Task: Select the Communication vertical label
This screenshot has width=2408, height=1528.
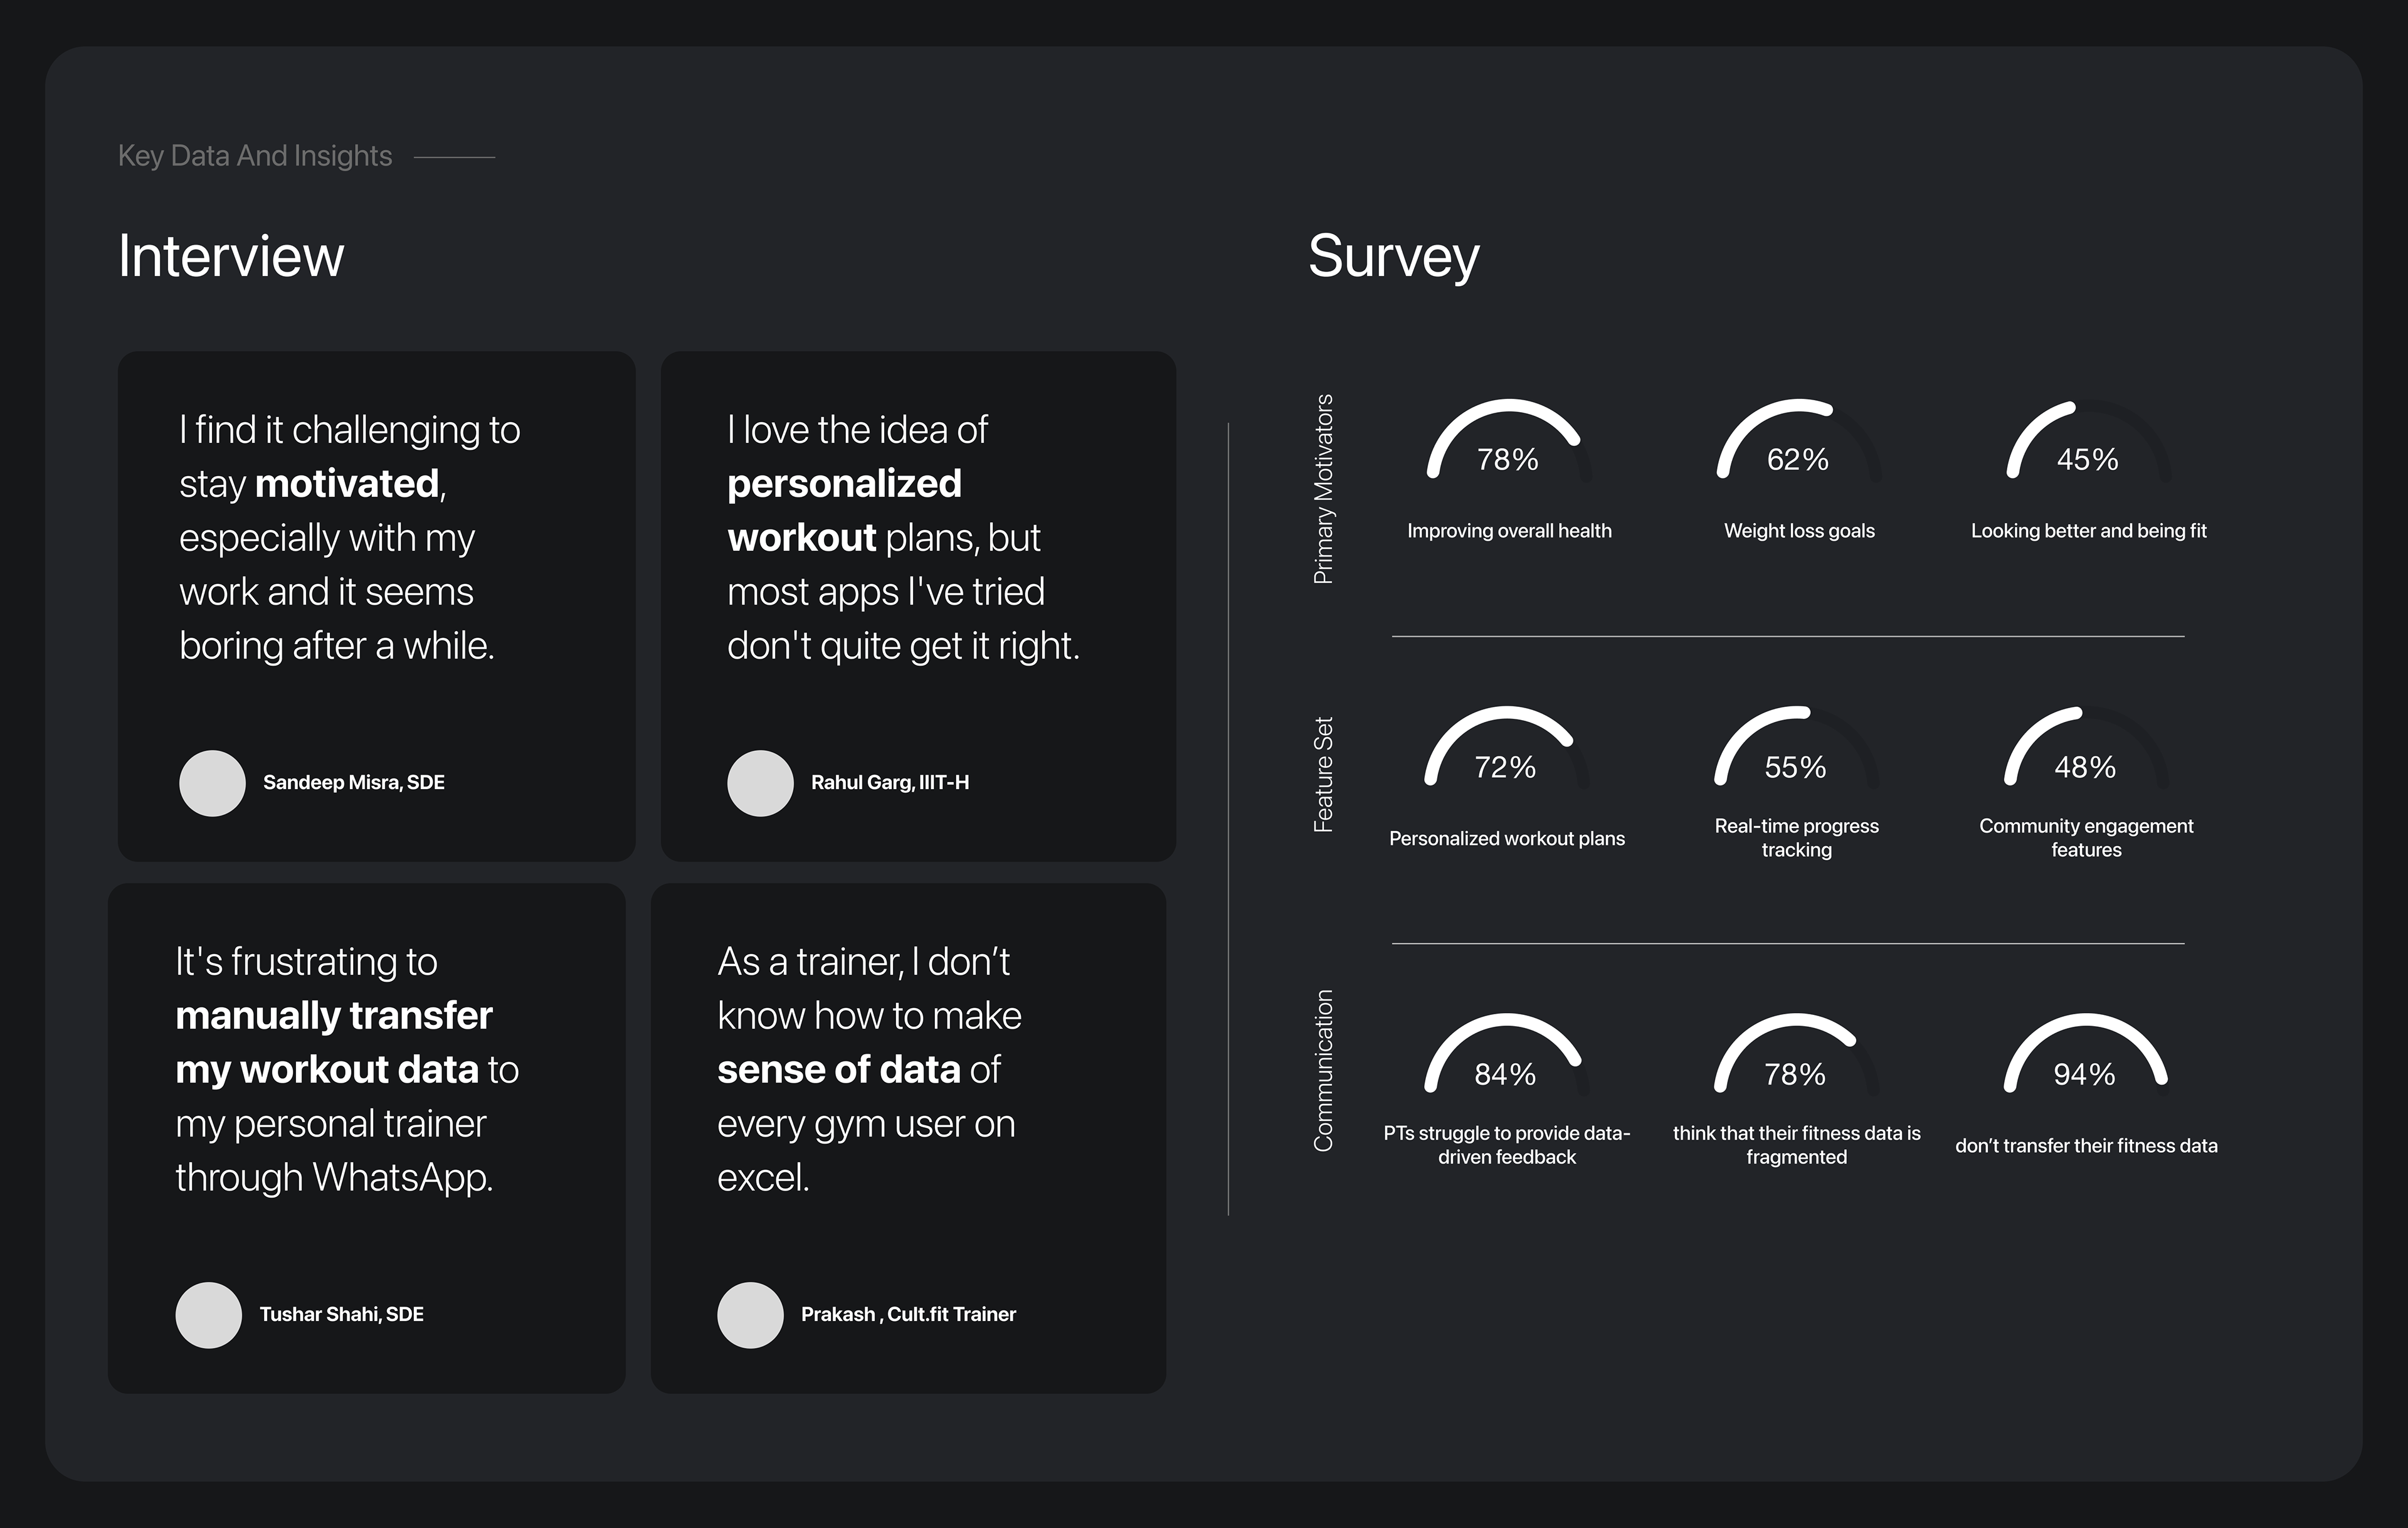Action: (1323, 1070)
